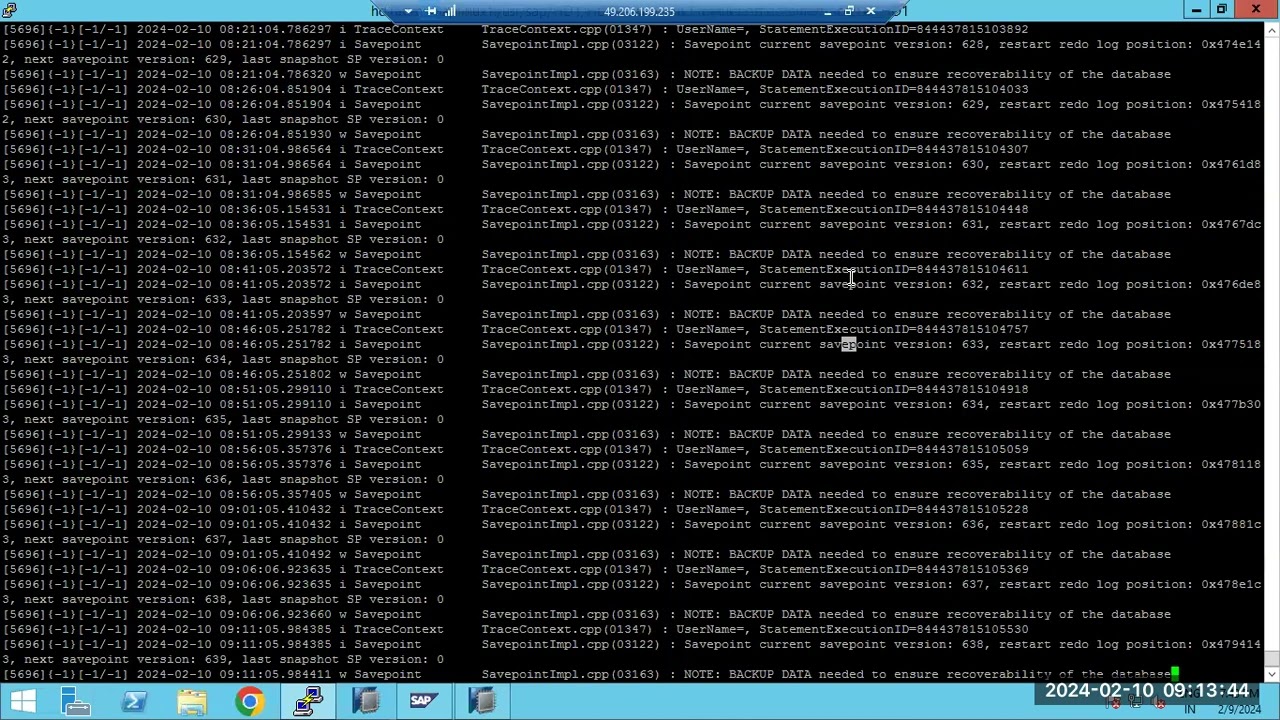Pin the remote desktop connection bar
Screen dimensions: 1280x720
pos(430,11)
